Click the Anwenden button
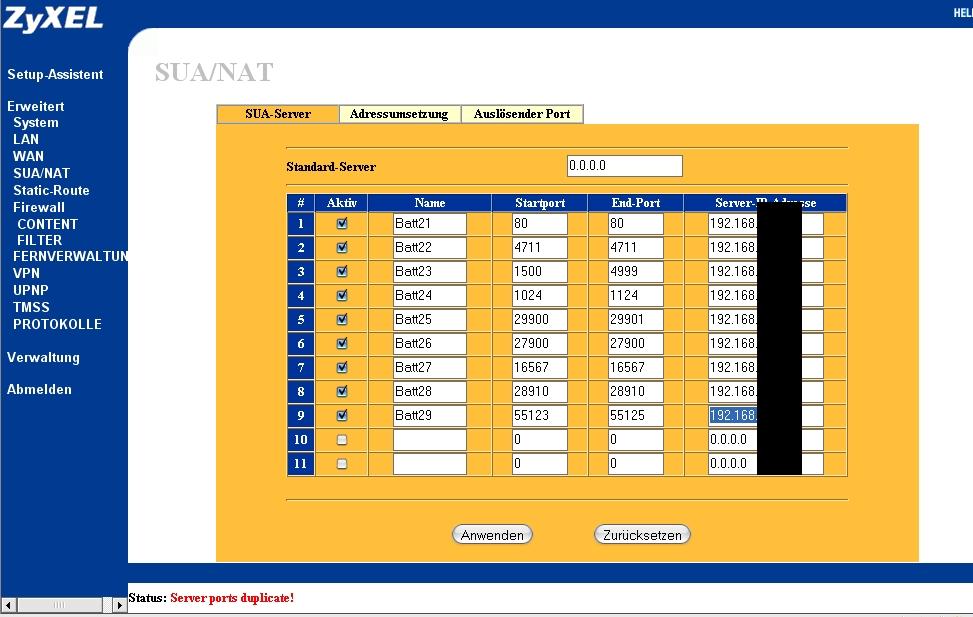The width and height of the screenshot is (973, 617). coord(492,534)
